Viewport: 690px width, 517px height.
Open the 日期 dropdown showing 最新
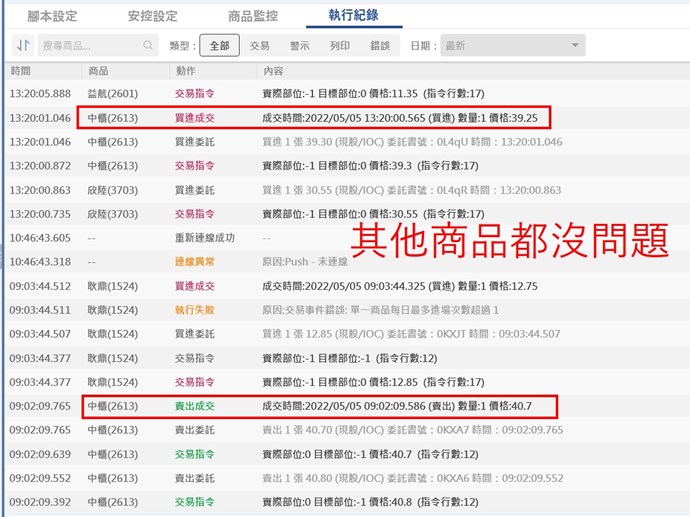tap(510, 46)
